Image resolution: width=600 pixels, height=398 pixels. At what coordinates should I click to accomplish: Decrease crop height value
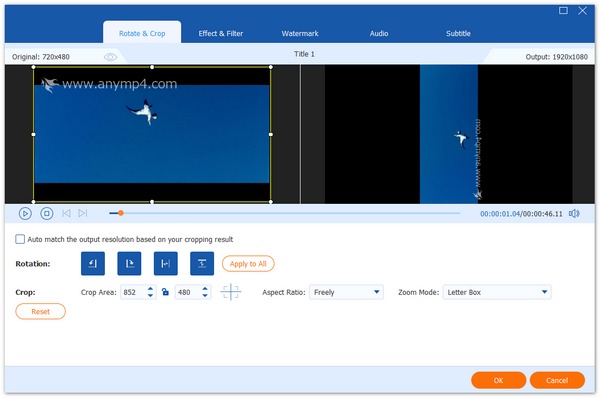(x=205, y=295)
